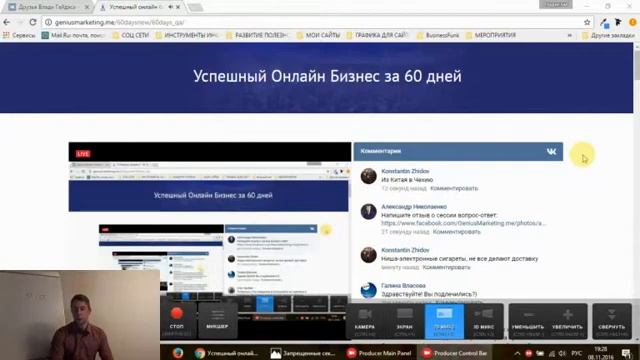Open Chrome menu via orange circle icon

(x=633, y=22)
